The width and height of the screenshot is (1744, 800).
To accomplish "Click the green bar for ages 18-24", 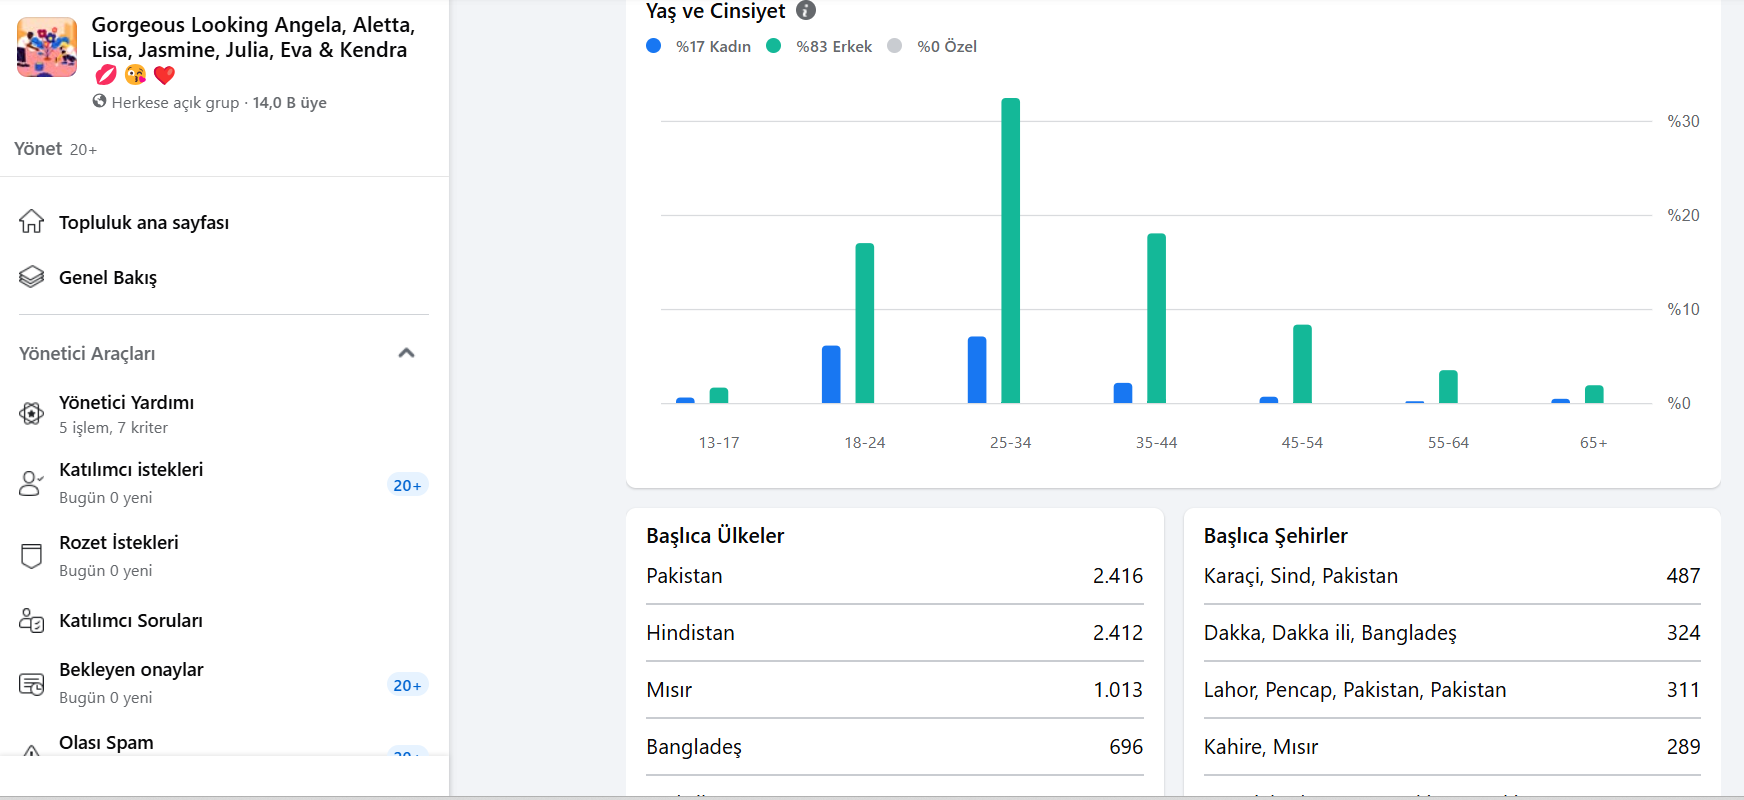I will pyautogui.click(x=865, y=323).
